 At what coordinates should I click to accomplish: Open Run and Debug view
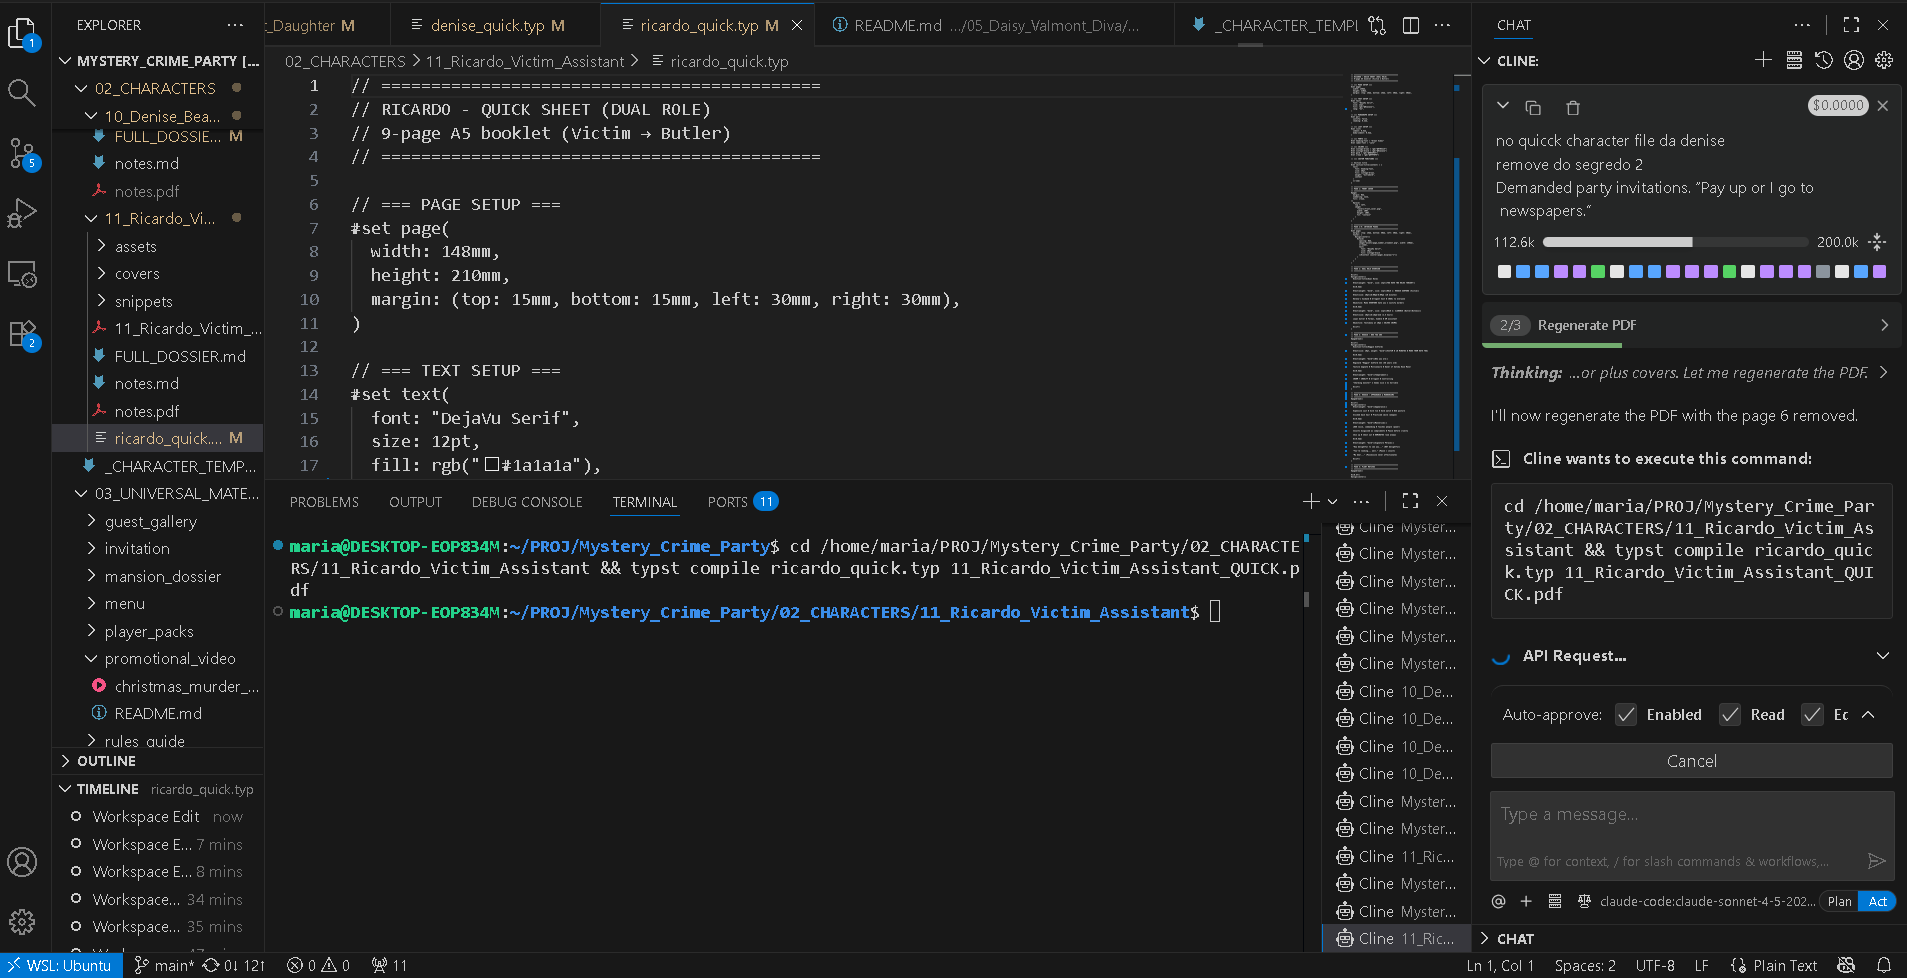click(x=22, y=213)
